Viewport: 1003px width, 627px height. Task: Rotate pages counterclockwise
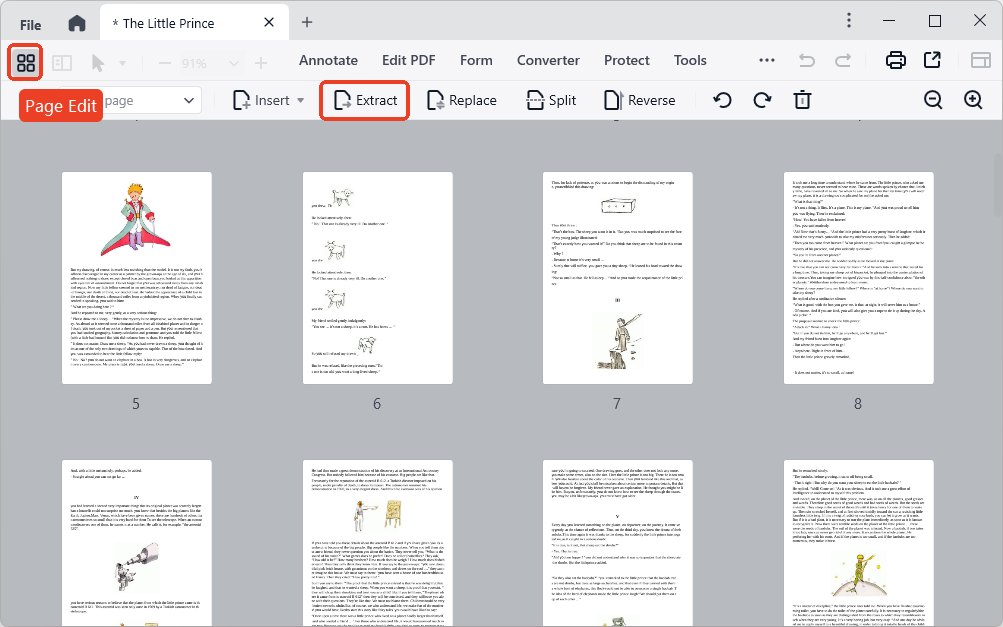(722, 100)
